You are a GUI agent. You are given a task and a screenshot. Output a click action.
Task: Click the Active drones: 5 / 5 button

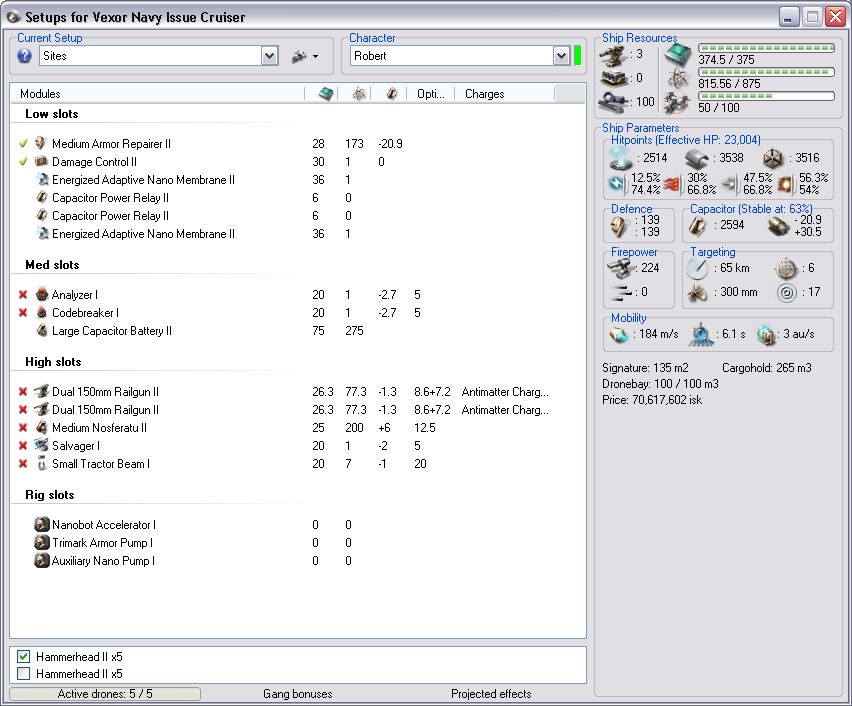[105, 693]
